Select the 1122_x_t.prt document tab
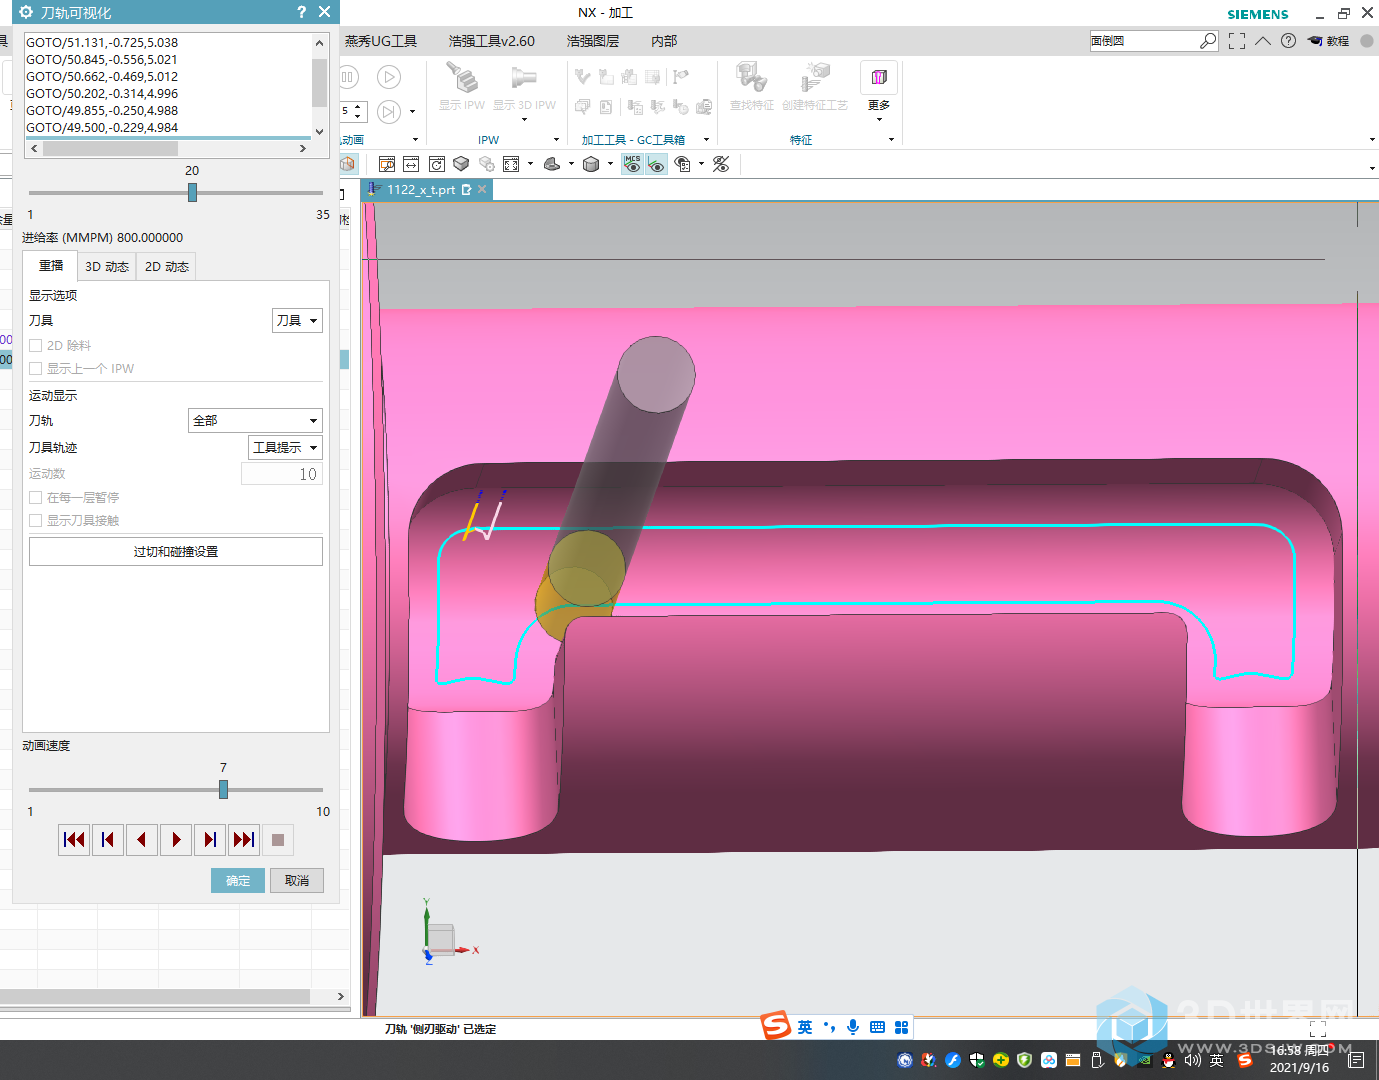Image resolution: width=1379 pixels, height=1080 pixels. [427, 190]
